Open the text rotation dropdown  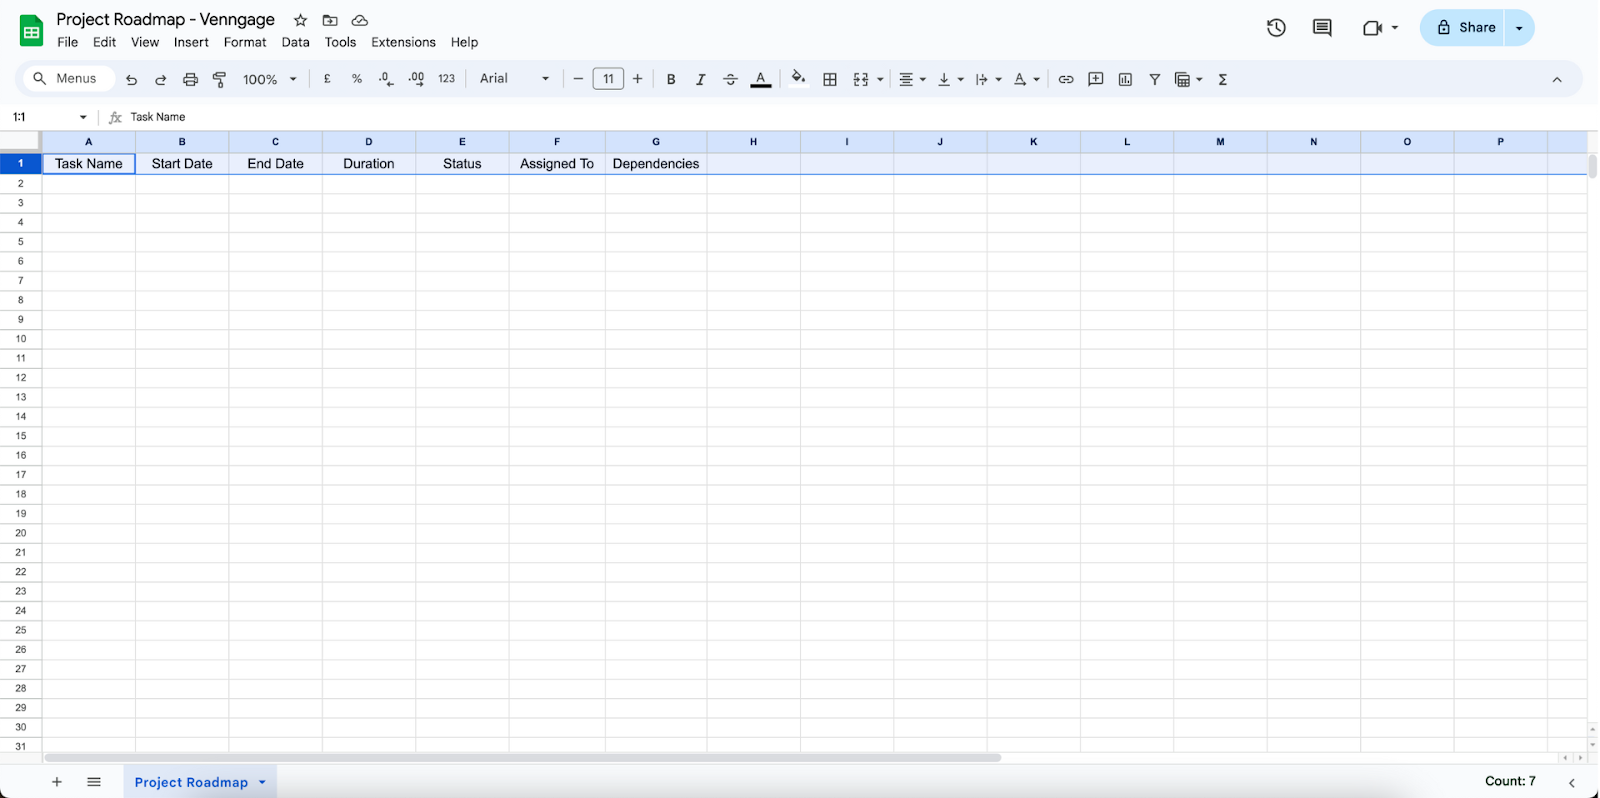[1027, 79]
